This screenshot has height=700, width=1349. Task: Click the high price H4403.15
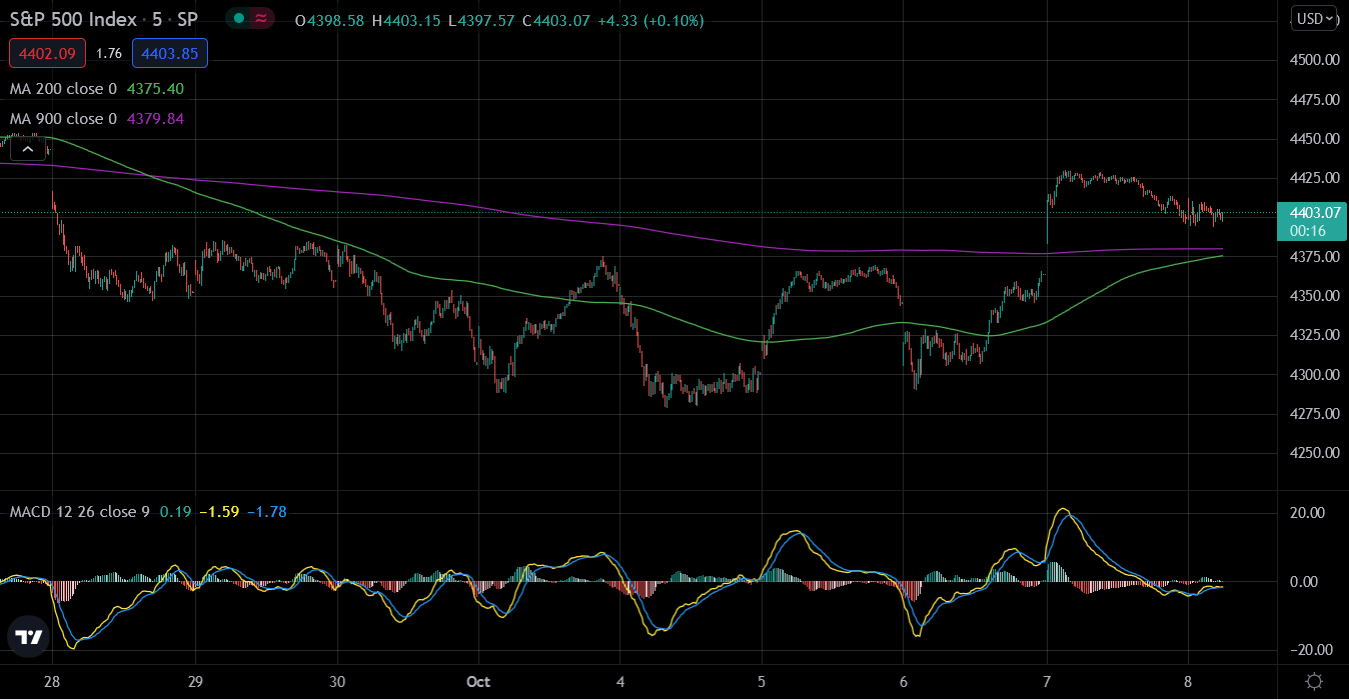pos(406,20)
